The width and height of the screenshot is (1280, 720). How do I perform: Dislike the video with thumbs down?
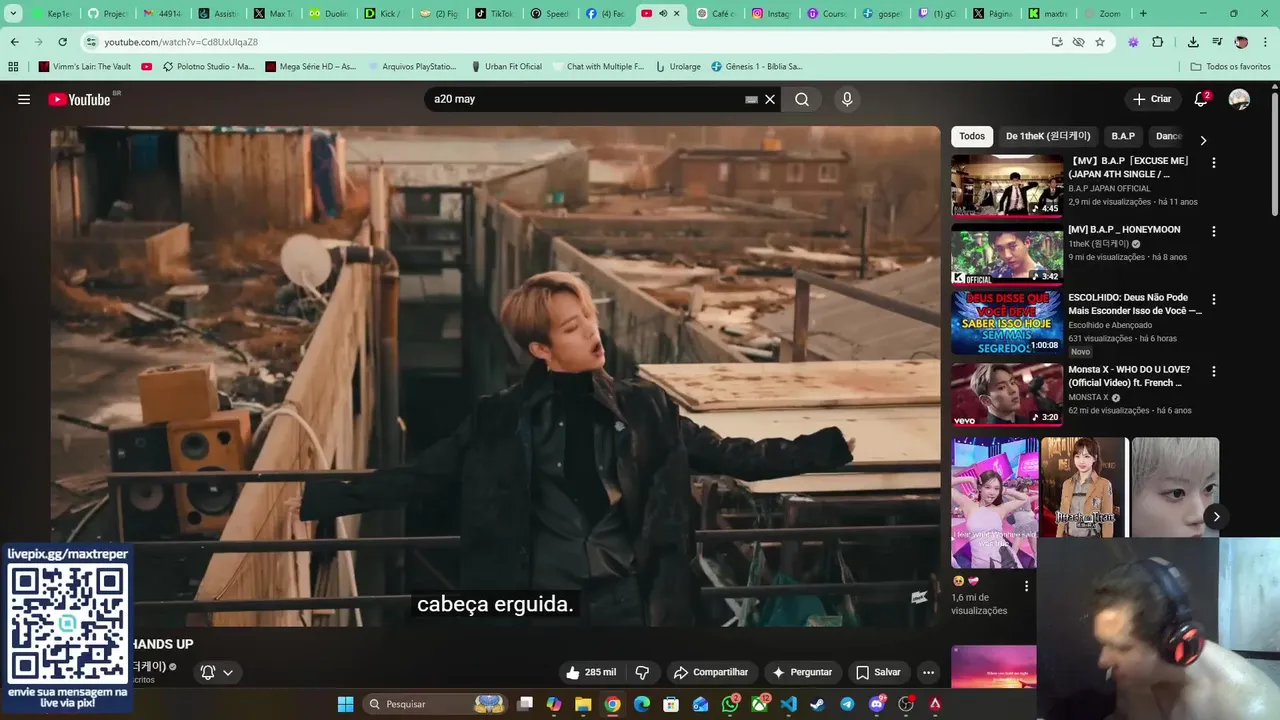pos(643,672)
